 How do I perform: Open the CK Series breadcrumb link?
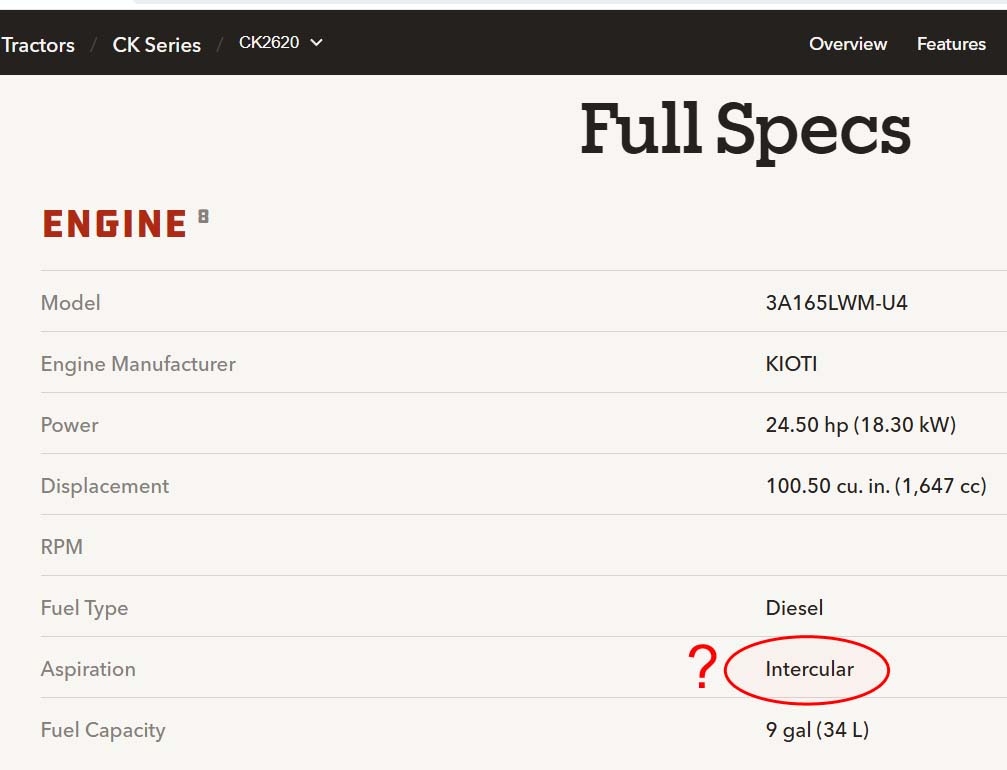pyautogui.click(x=156, y=45)
